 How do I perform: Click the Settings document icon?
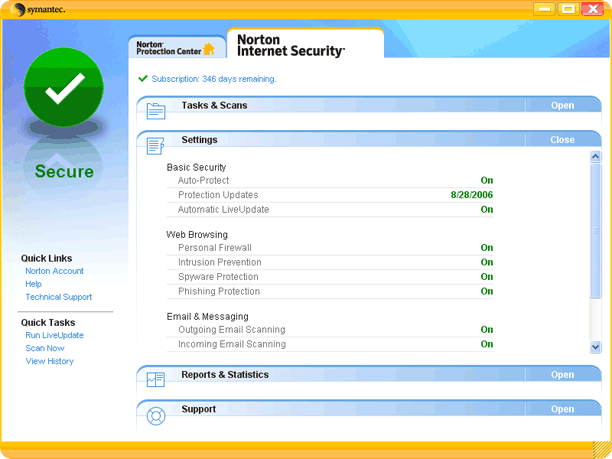point(155,146)
